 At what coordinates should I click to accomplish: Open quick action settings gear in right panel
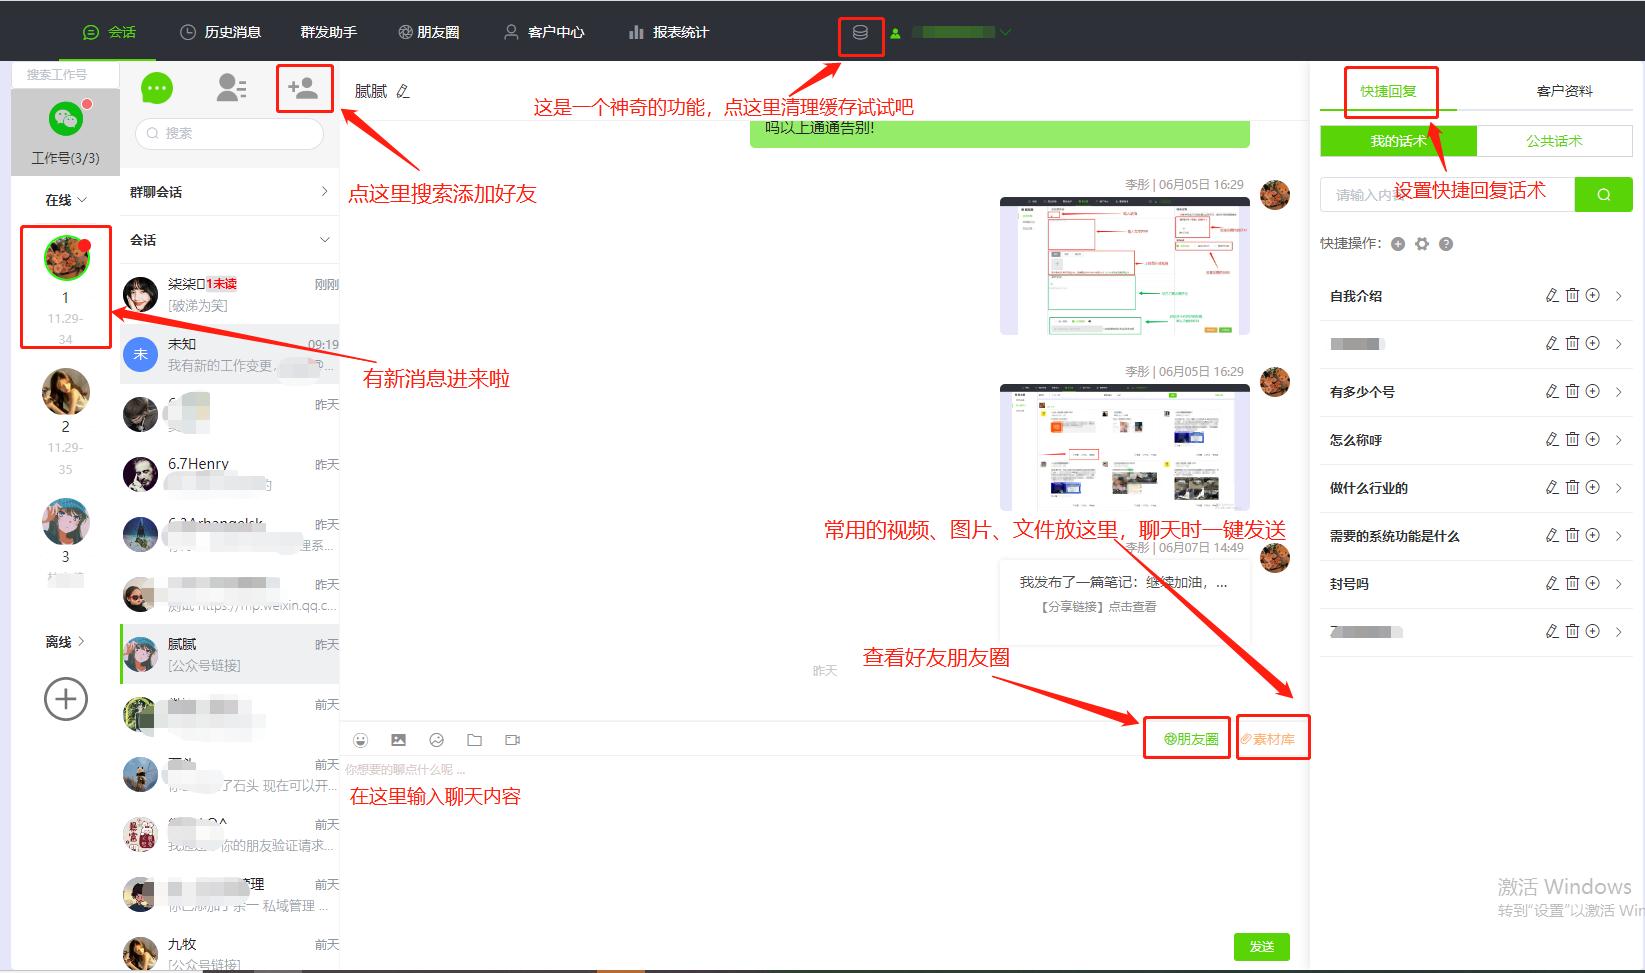pos(1422,243)
